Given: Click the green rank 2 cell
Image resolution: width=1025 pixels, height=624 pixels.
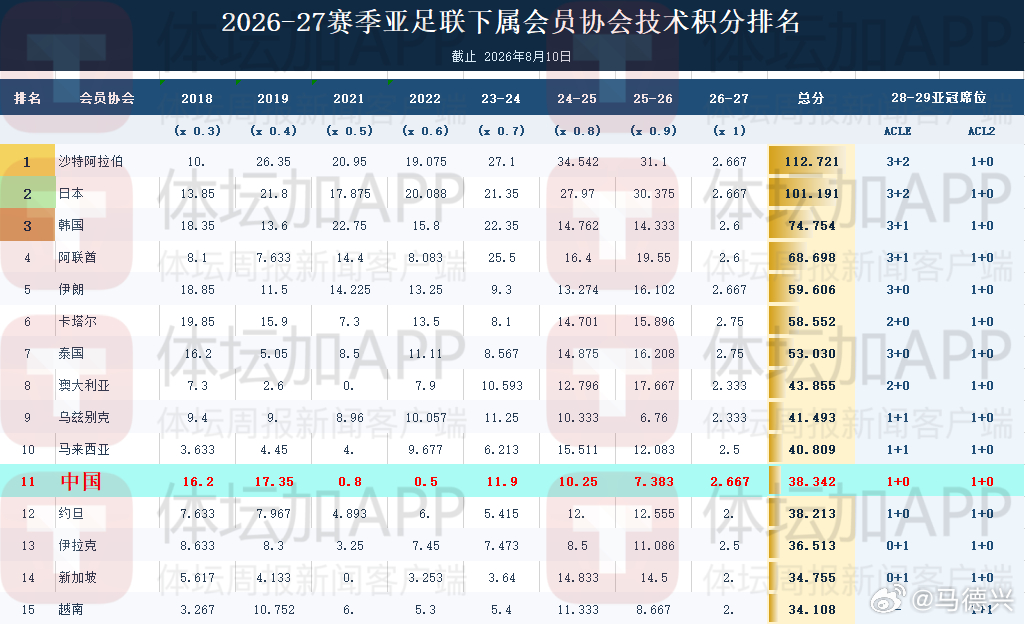Looking at the screenshot, I should pyautogui.click(x=27, y=193).
